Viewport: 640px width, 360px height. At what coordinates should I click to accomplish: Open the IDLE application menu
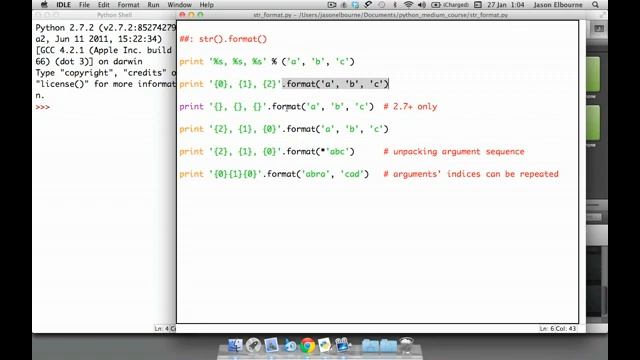pyautogui.click(x=63, y=5)
